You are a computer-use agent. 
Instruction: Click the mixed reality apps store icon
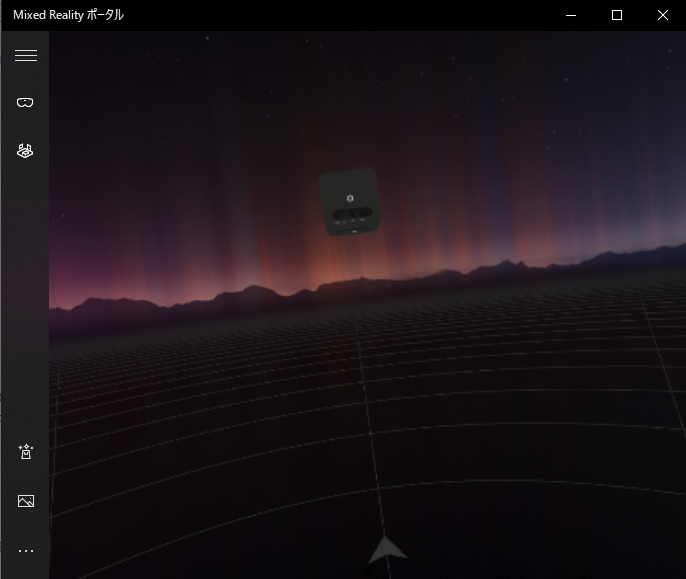(x=26, y=452)
